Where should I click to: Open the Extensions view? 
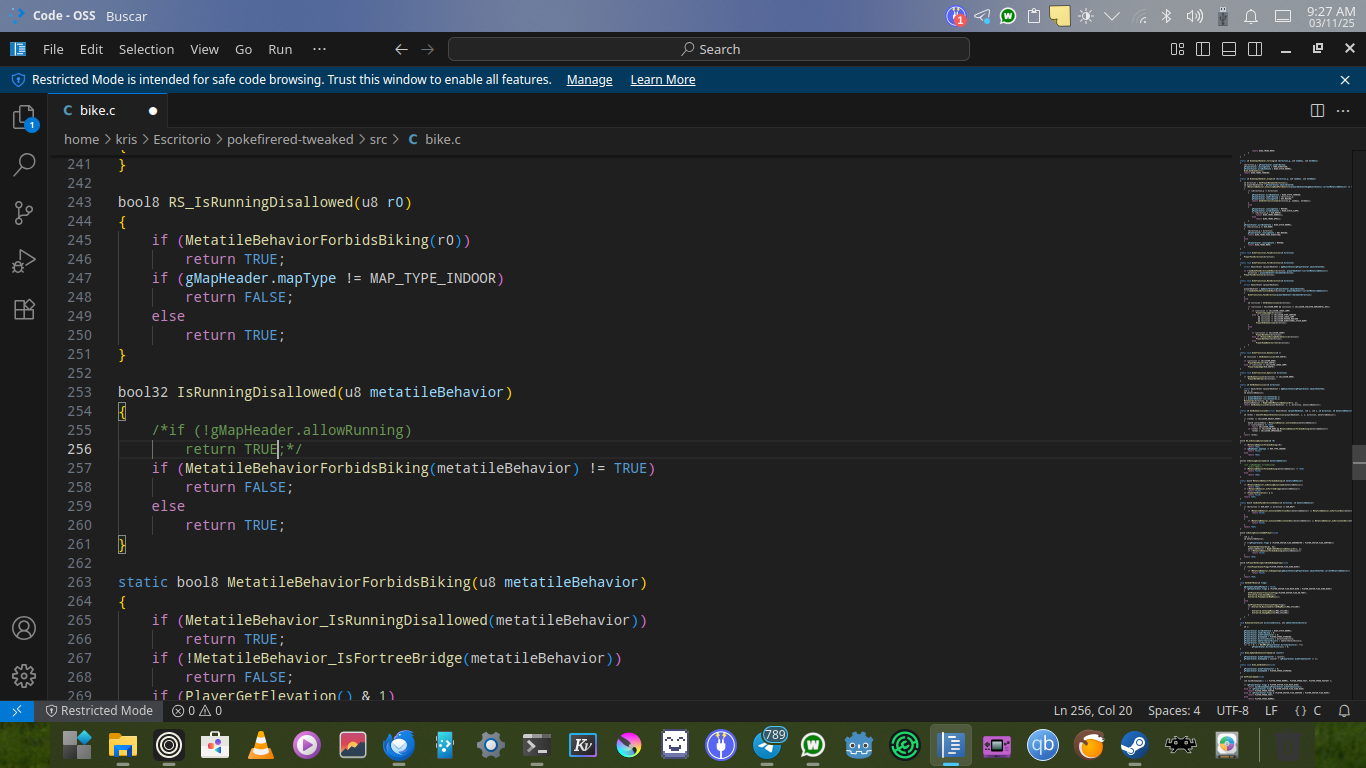coord(24,309)
